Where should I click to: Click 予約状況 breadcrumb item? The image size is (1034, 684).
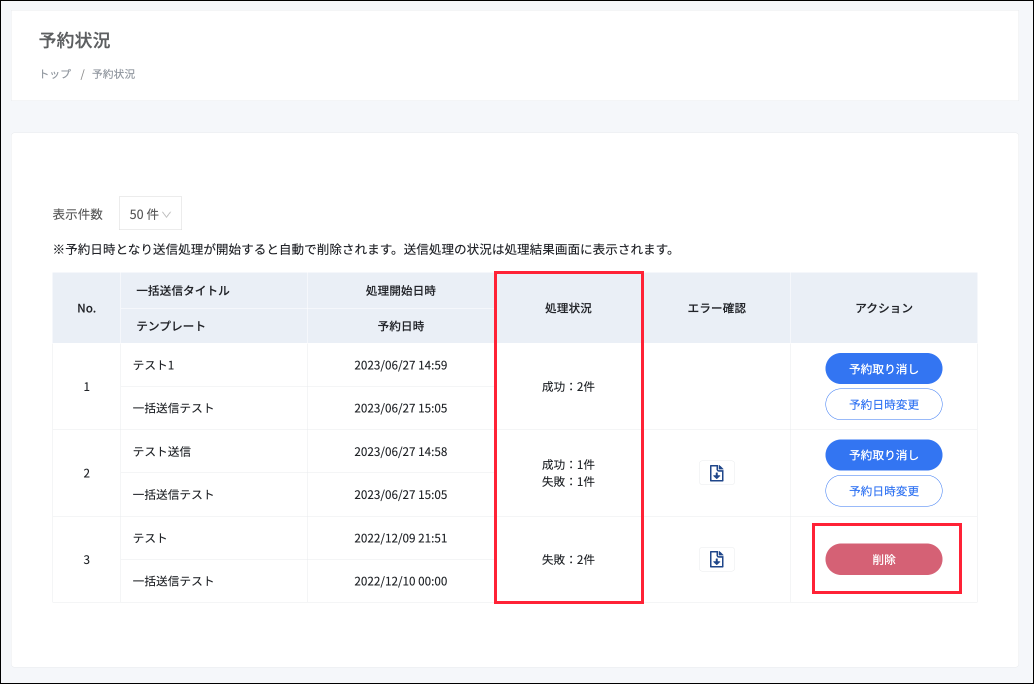click(x=114, y=74)
